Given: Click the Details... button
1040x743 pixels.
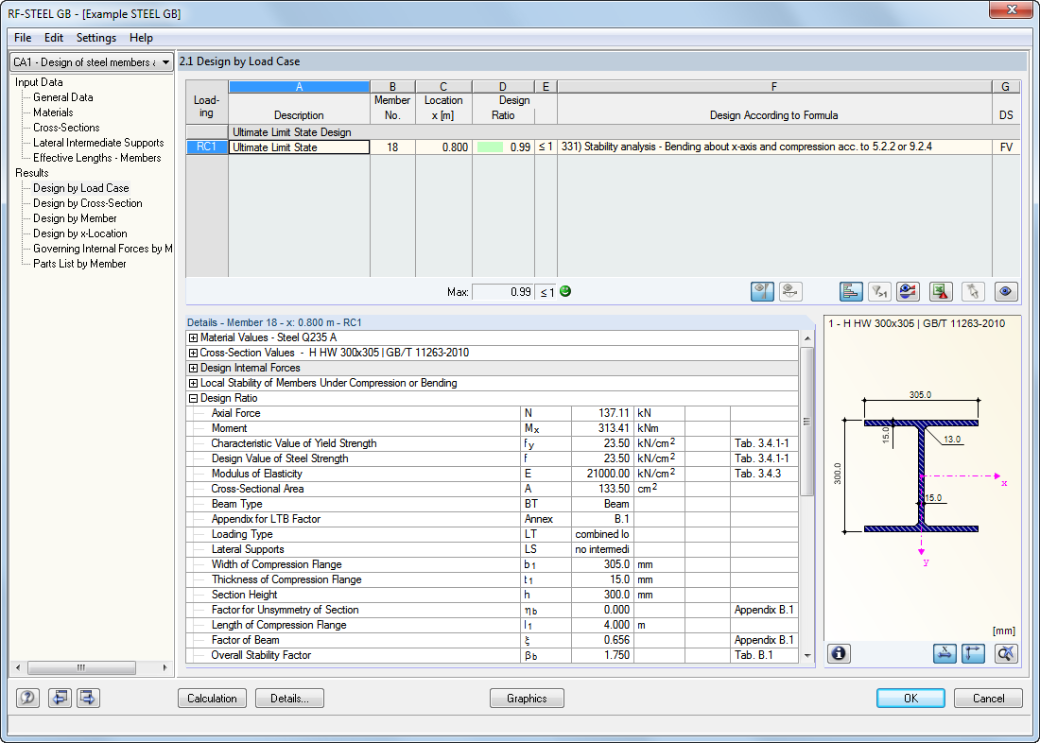Looking at the screenshot, I should (x=289, y=699).
